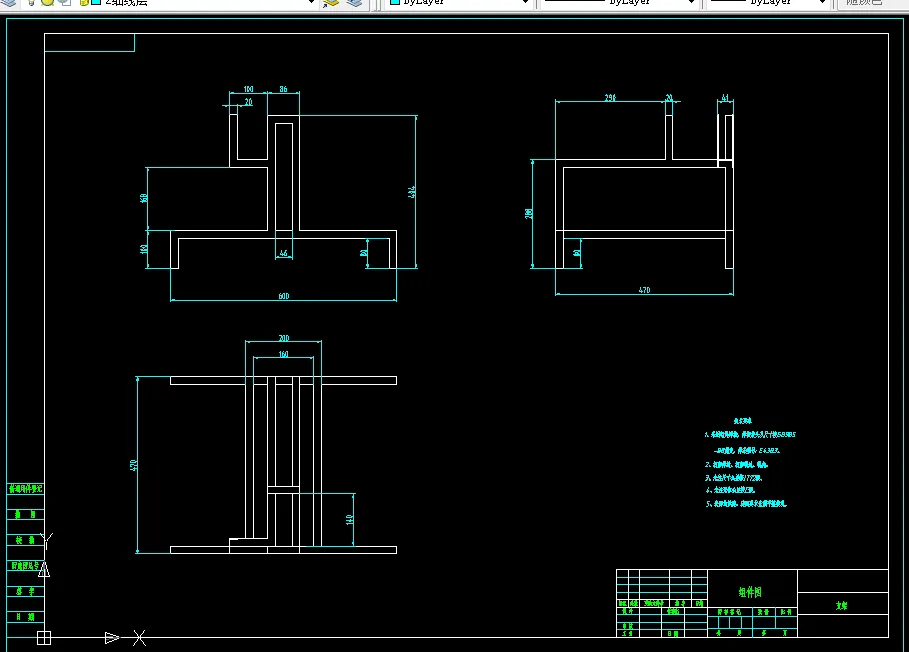Select the 436 height dimension text
This screenshot has width=909, height=652.
(412, 192)
